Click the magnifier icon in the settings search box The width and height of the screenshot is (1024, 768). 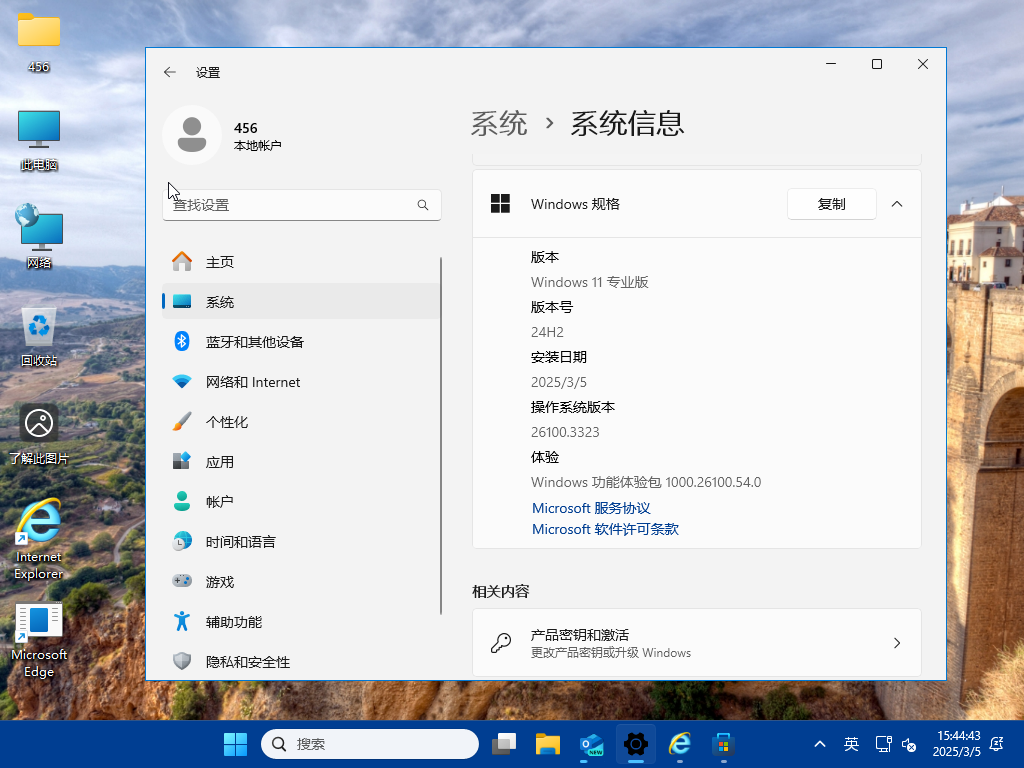tap(423, 205)
